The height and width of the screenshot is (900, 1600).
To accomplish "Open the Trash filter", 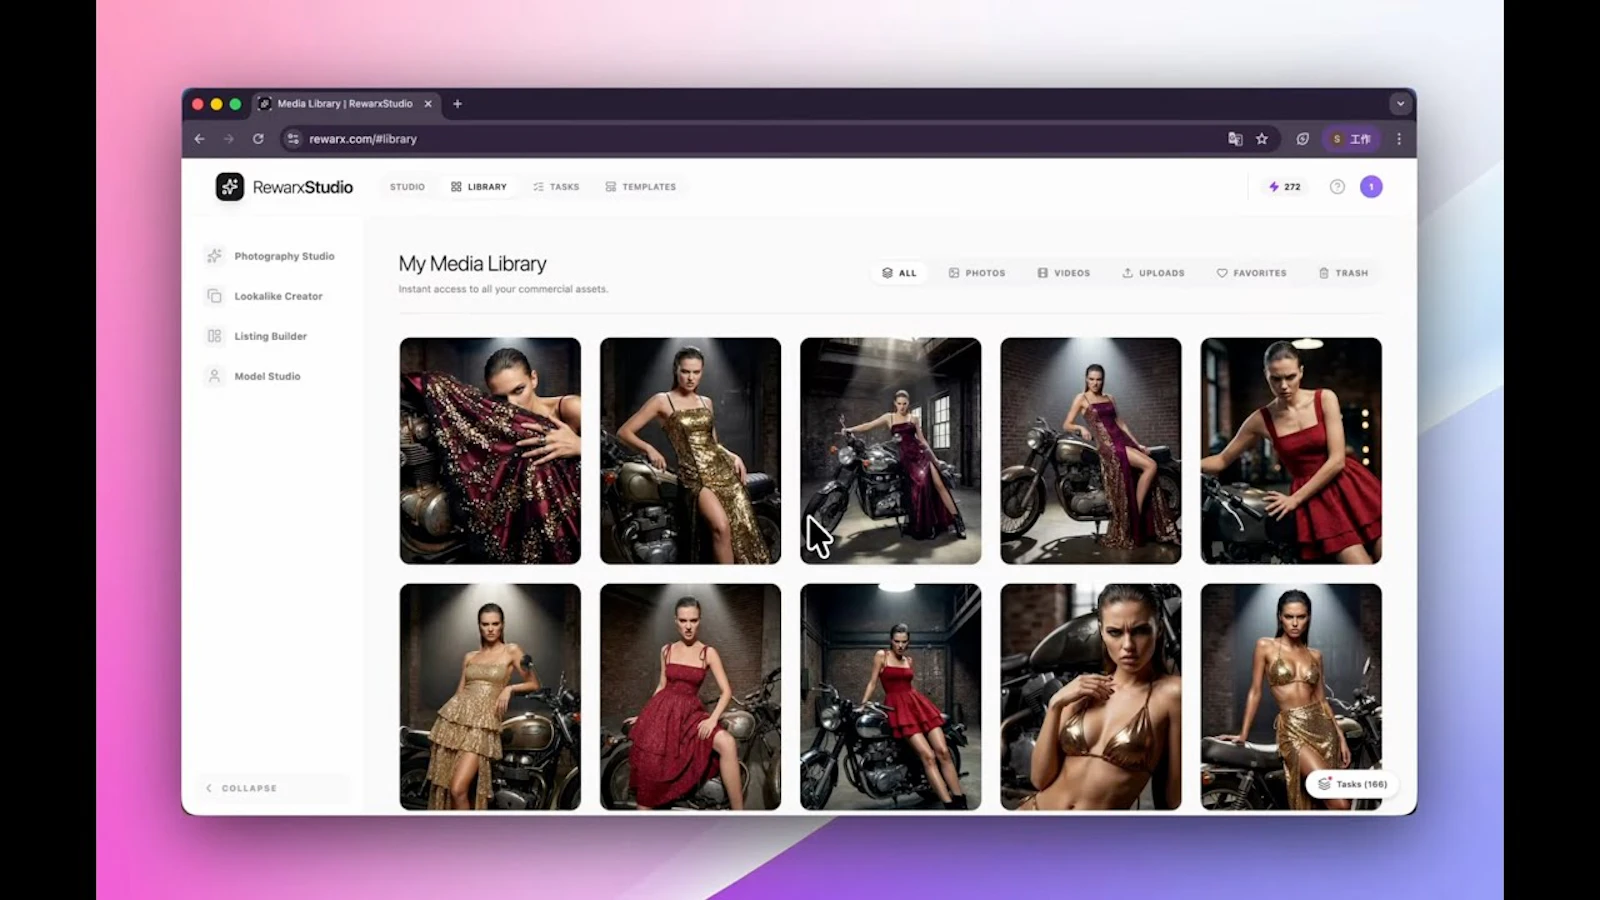I will [x=1343, y=273].
